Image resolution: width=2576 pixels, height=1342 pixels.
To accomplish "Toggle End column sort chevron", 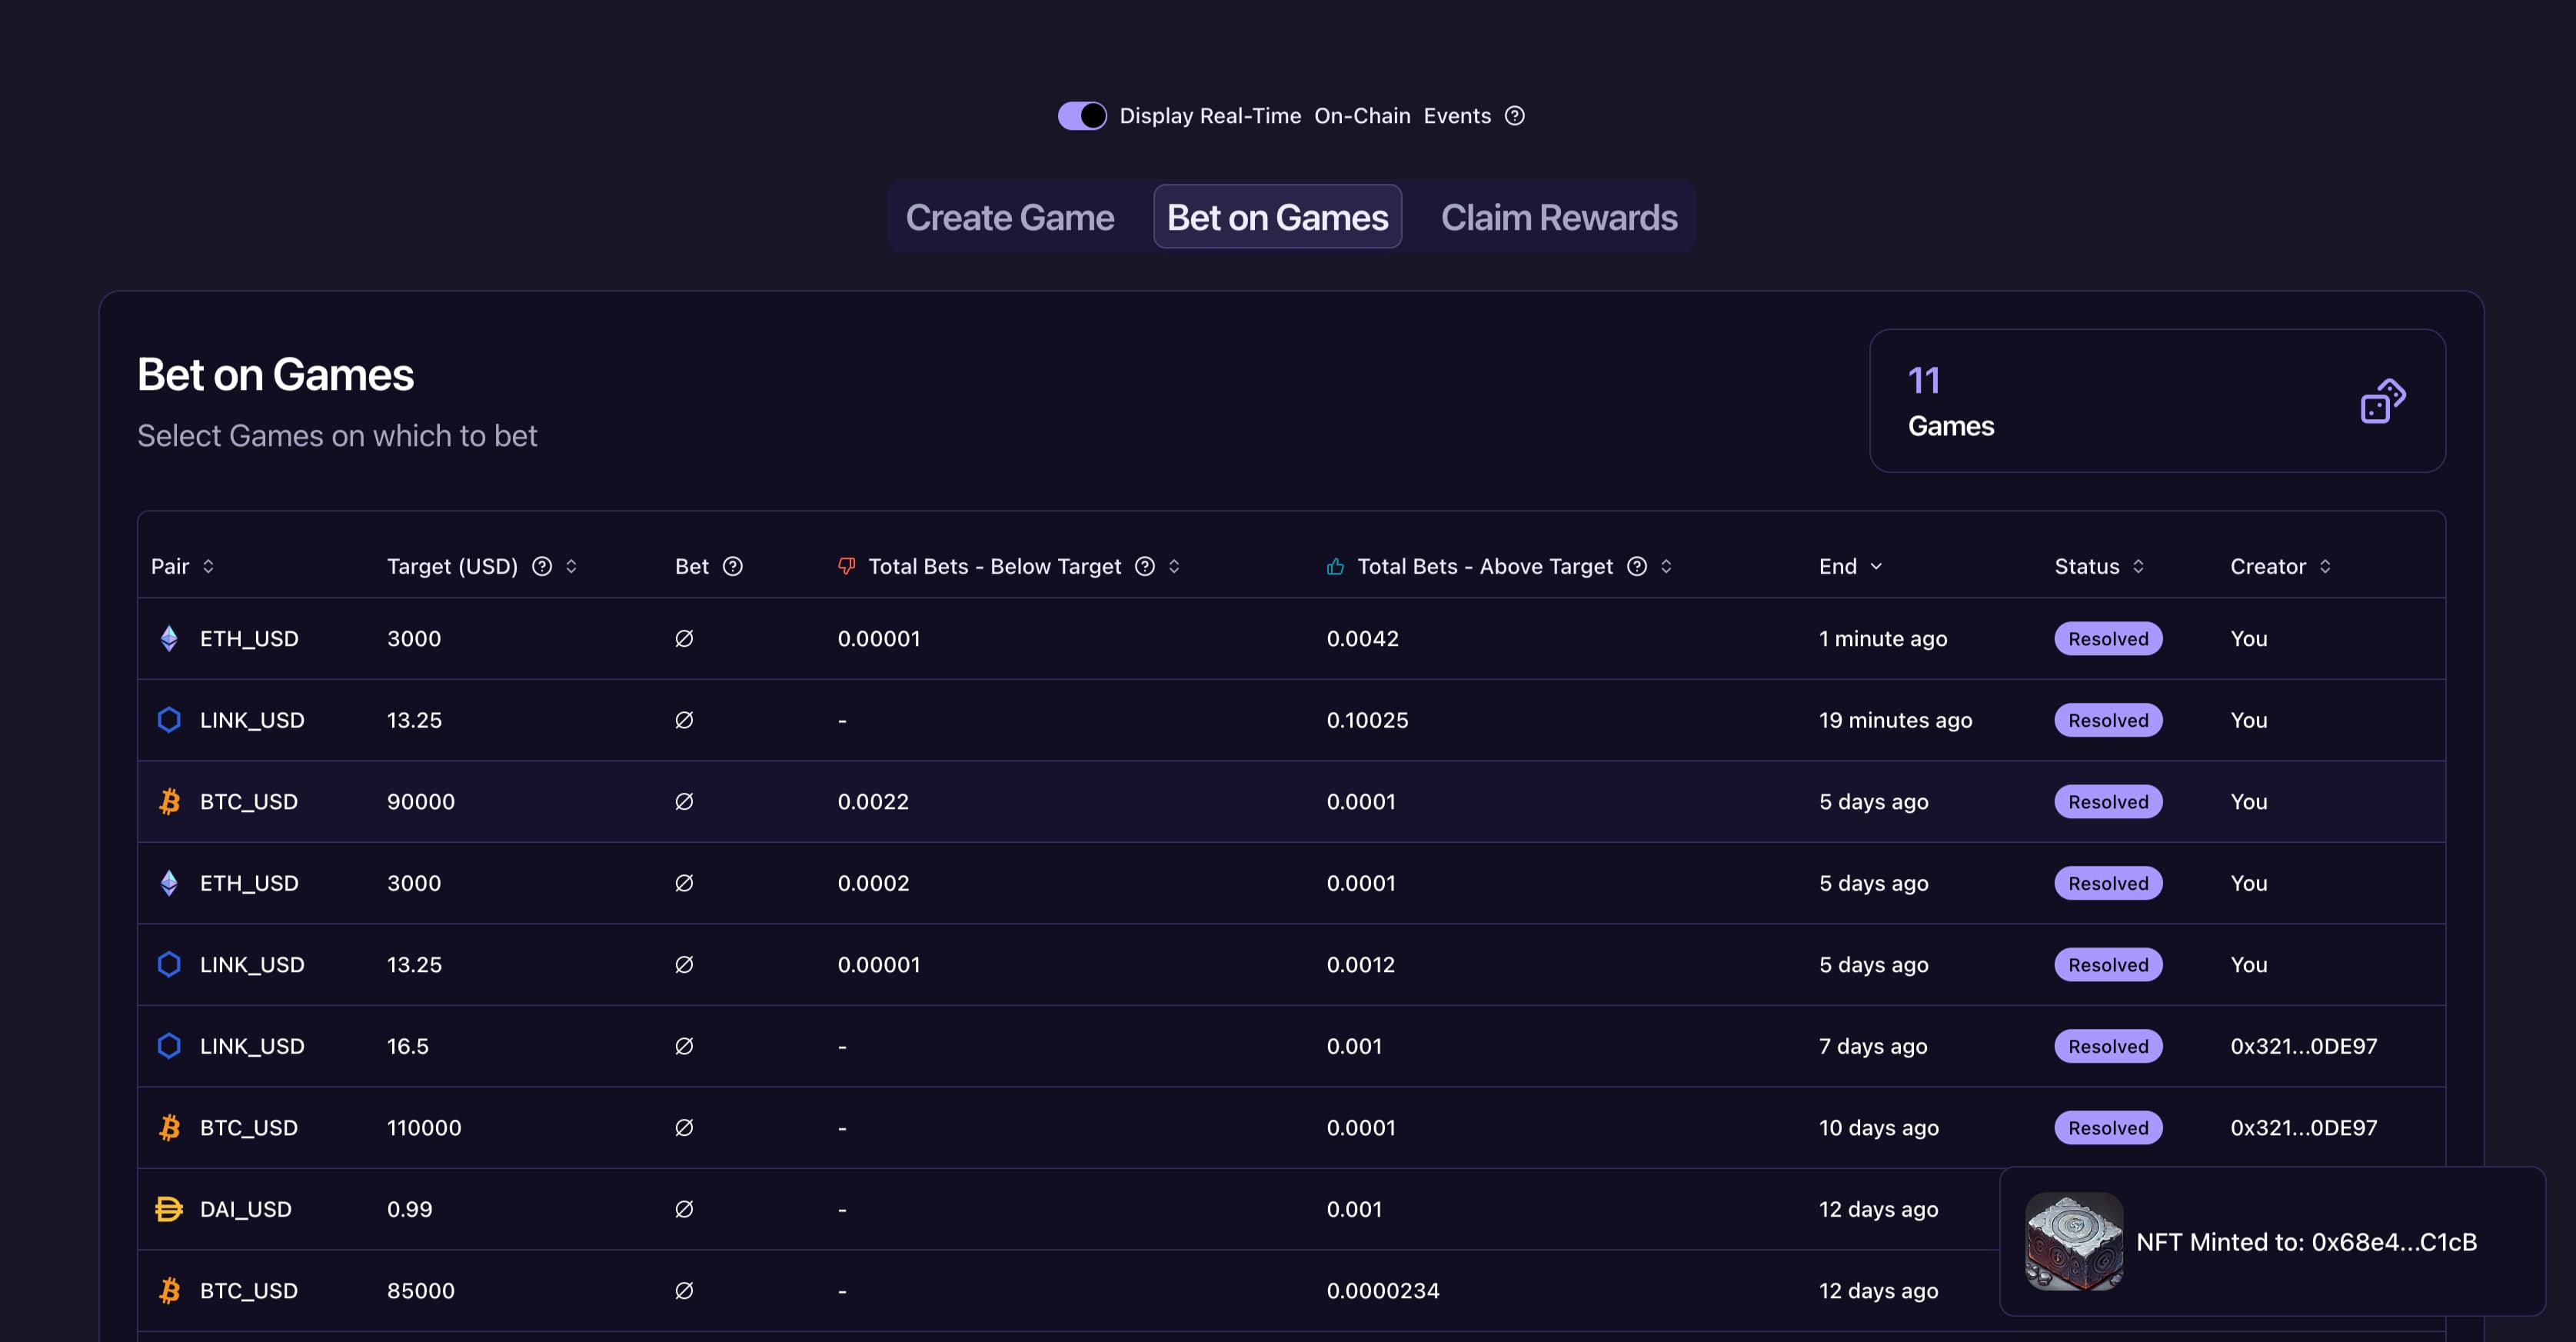I will [x=1876, y=567].
